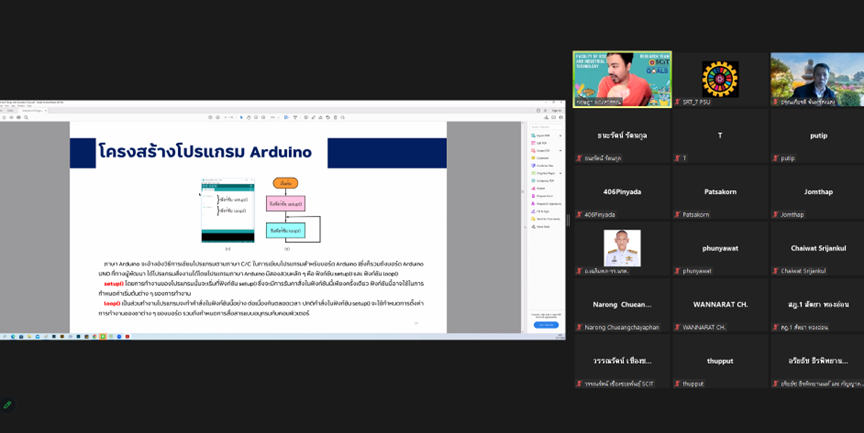864x433 pixels.
Task: Select the phunyawat participant tile
Action: pos(720,248)
